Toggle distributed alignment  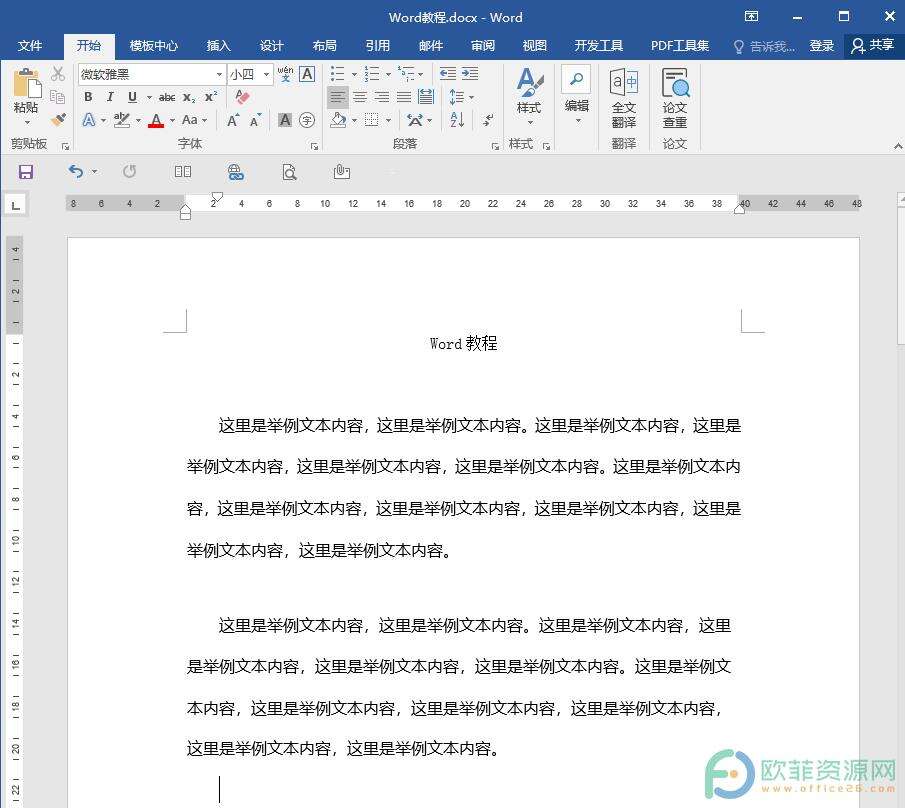426,97
